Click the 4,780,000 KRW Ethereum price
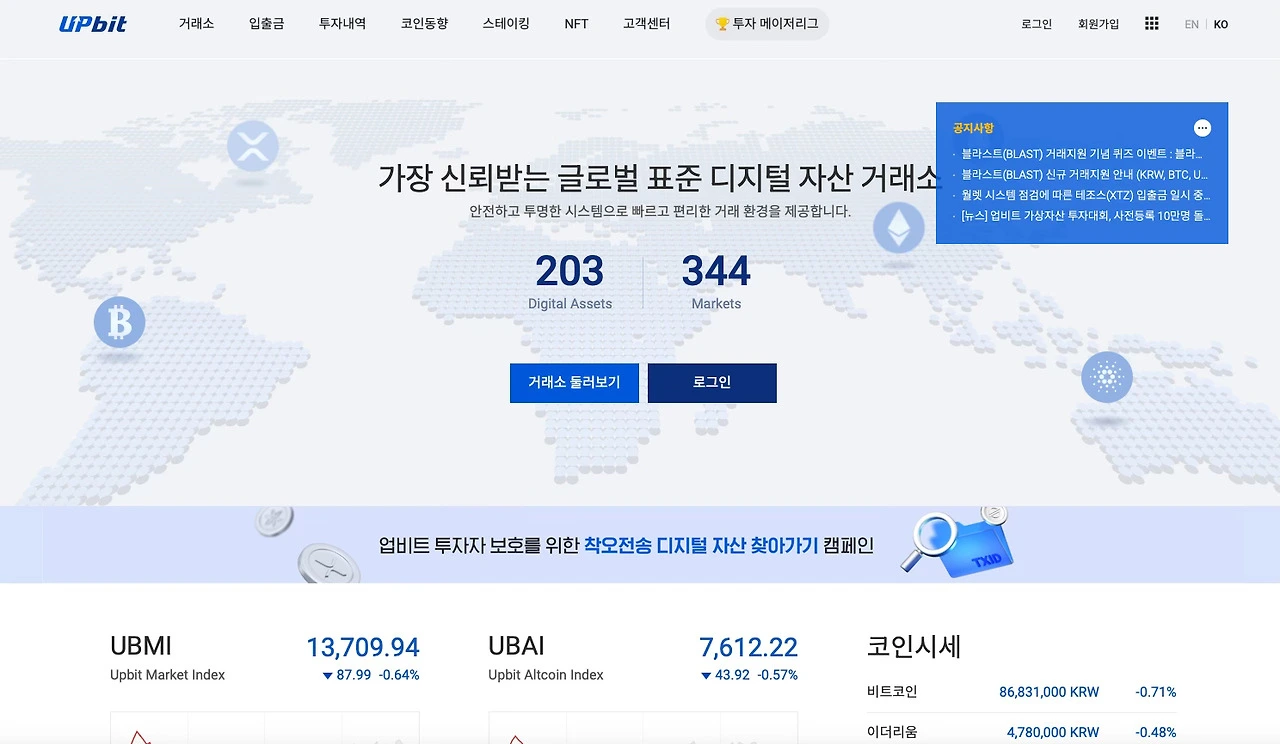Viewport: 1280px width, 744px height. click(1053, 732)
